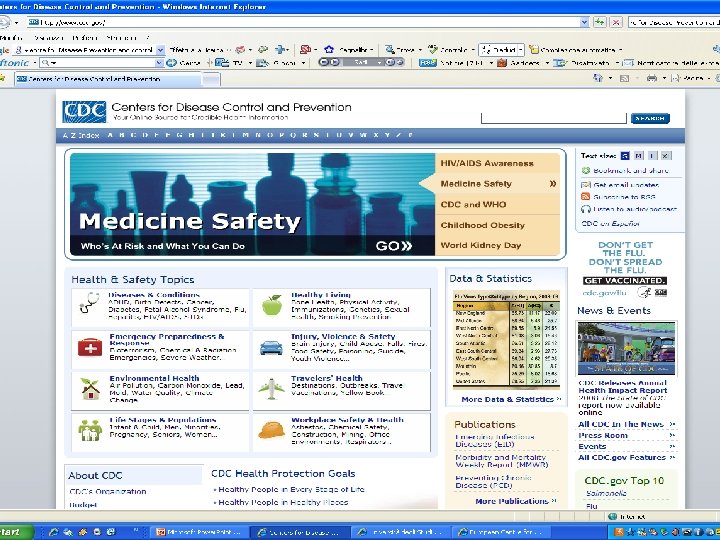Image resolution: width=720 pixels, height=540 pixels.
Task: Click the orange hard hat Workplace Safety icon
Action: tap(271, 430)
